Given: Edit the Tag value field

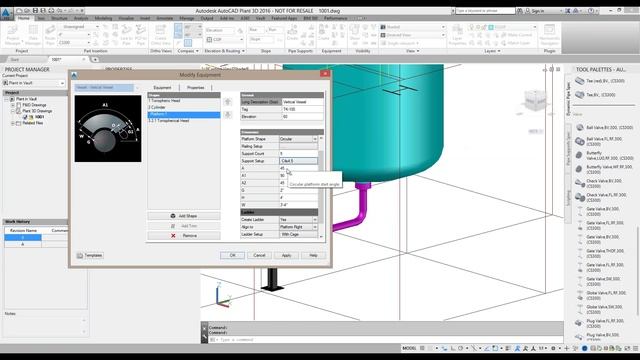Looking at the screenshot, I should coord(302,109).
